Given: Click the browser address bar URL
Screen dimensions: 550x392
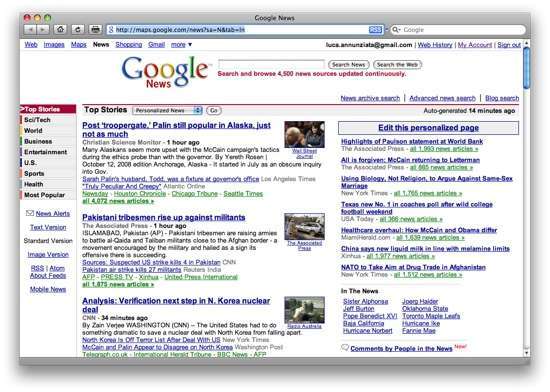Looking at the screenshot, I should (x=180, y=30).
